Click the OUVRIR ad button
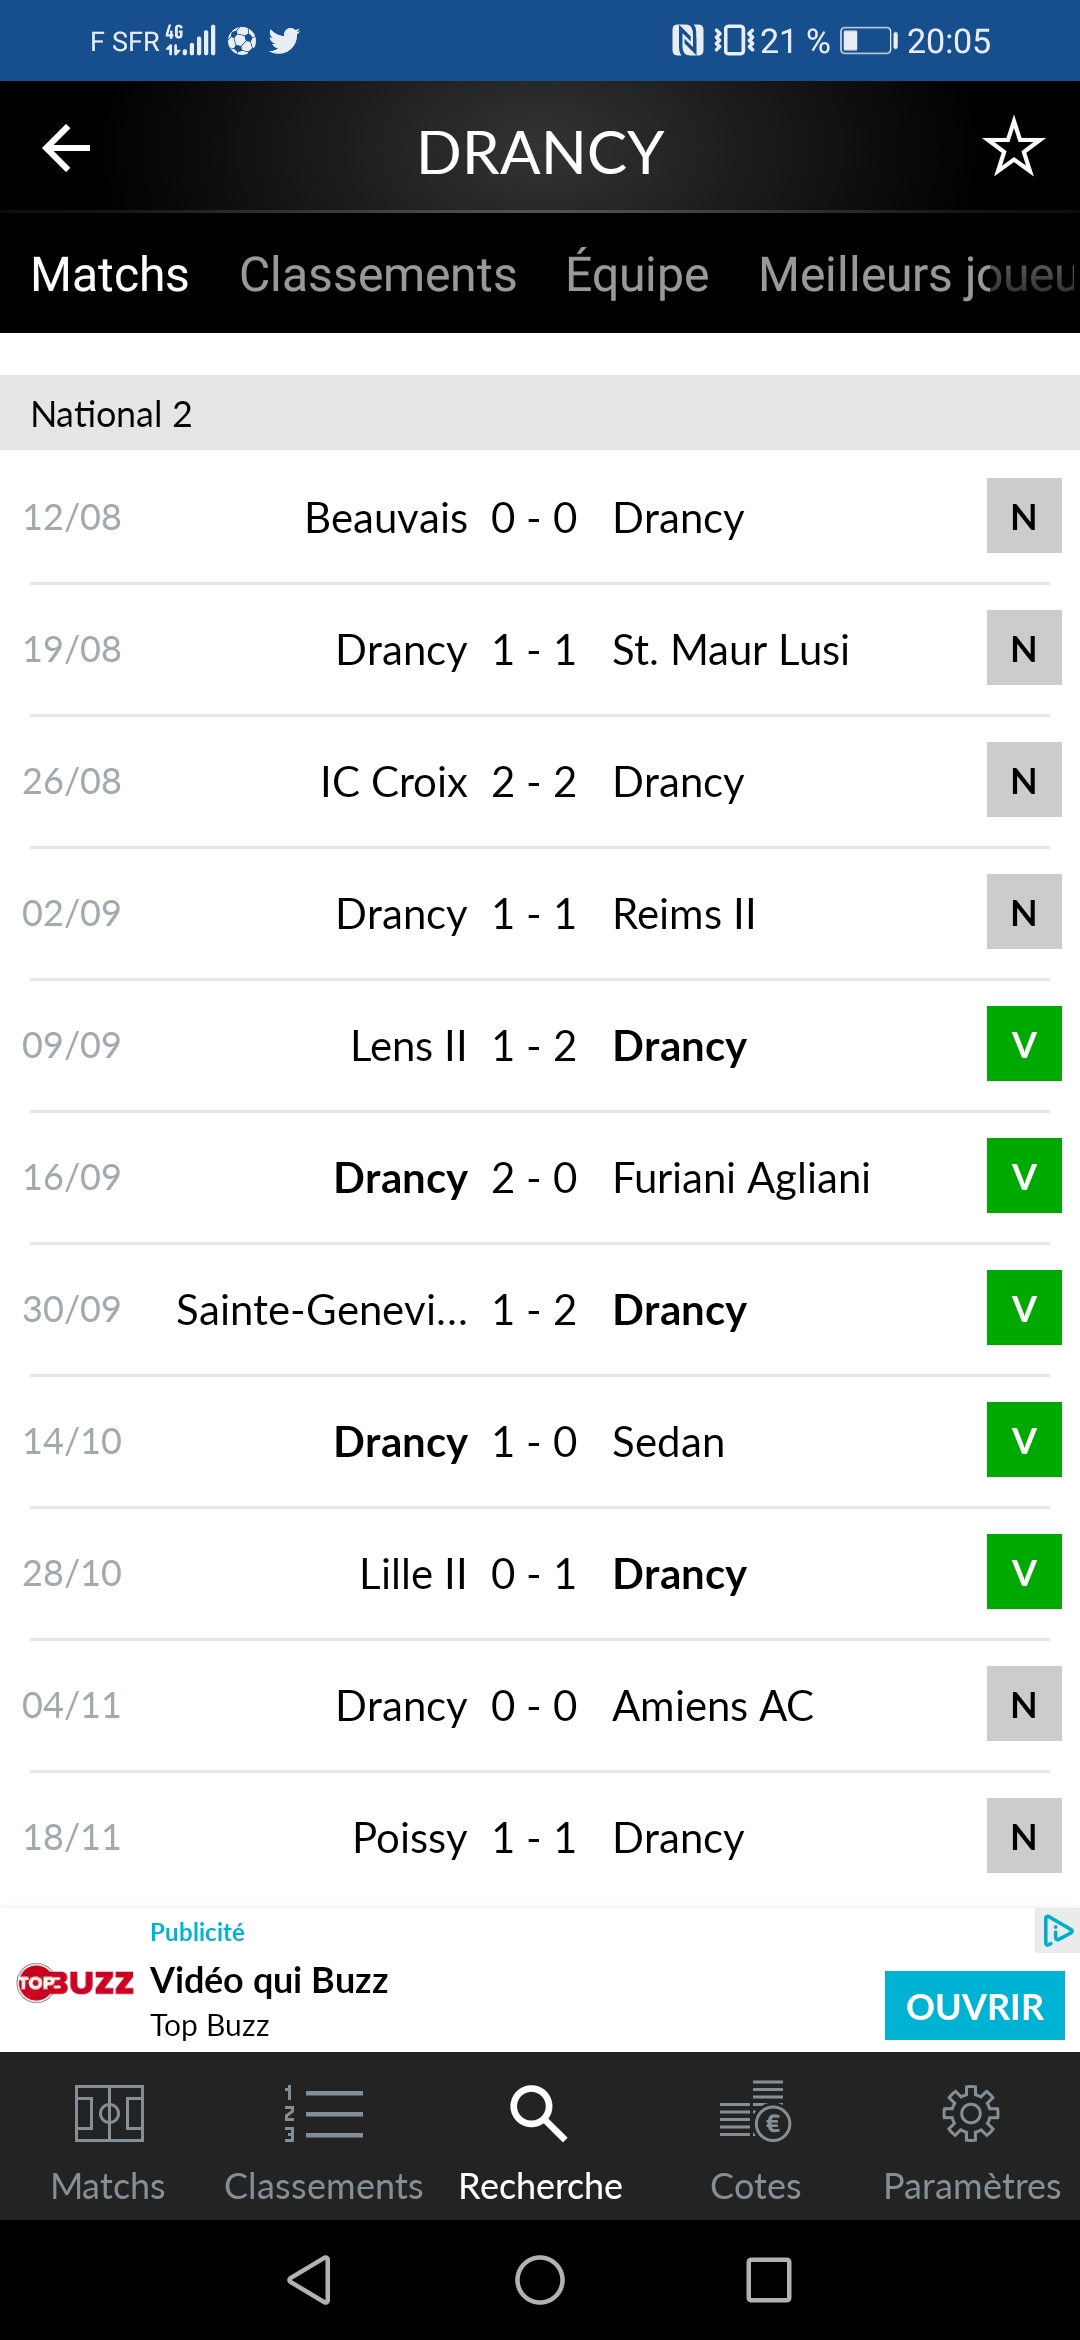1080x2340 pixels. tap(975, 2006)
